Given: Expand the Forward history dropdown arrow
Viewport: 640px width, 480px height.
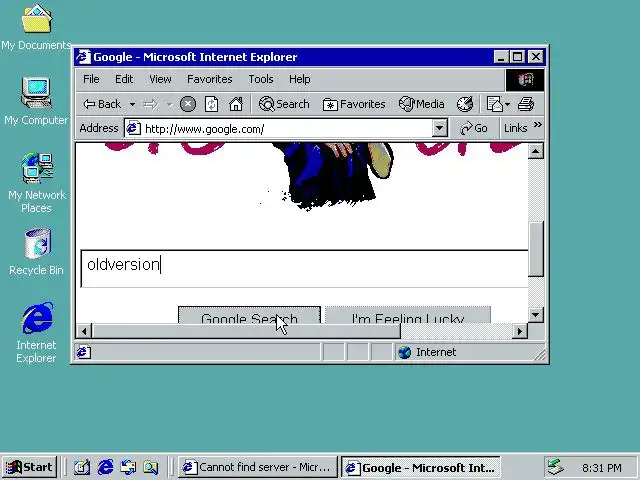Looking at the screenshot, I should pos(169,104).
